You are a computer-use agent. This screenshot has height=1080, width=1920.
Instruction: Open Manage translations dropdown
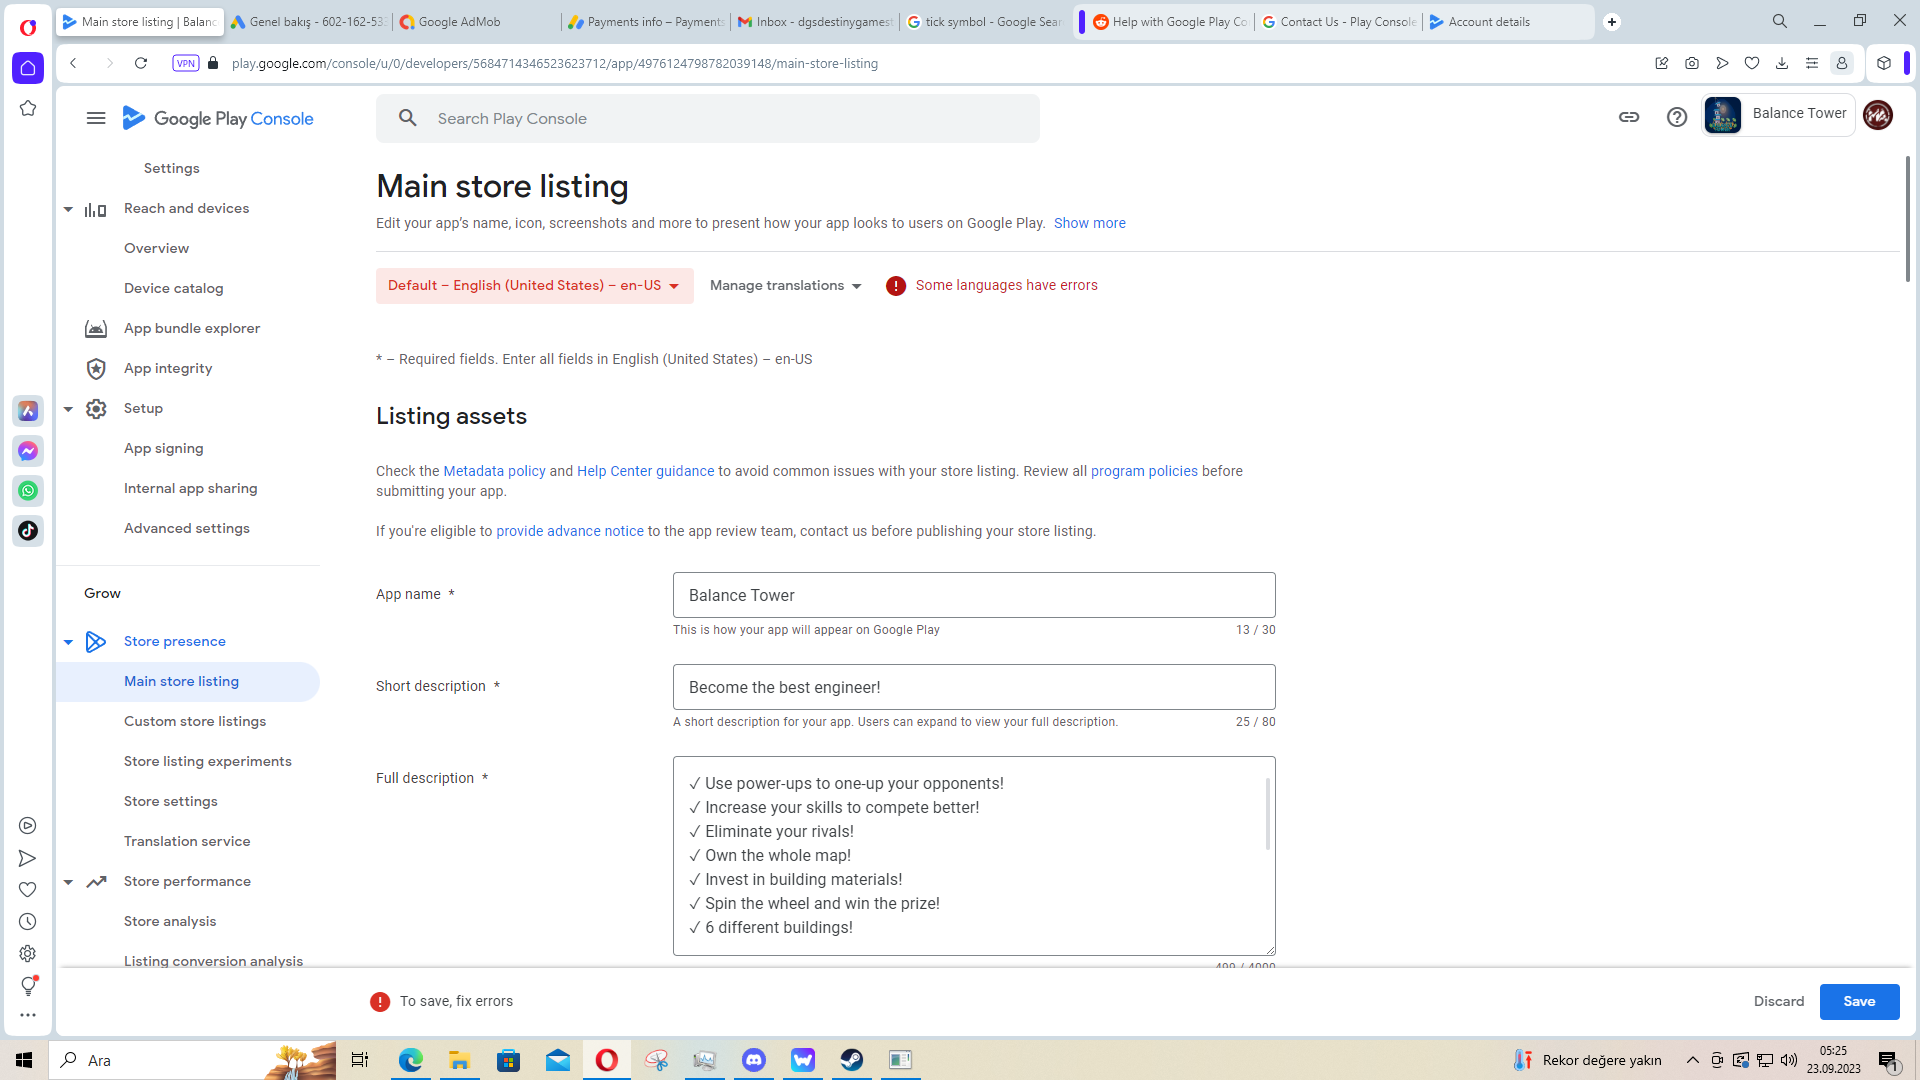[786, 286]
